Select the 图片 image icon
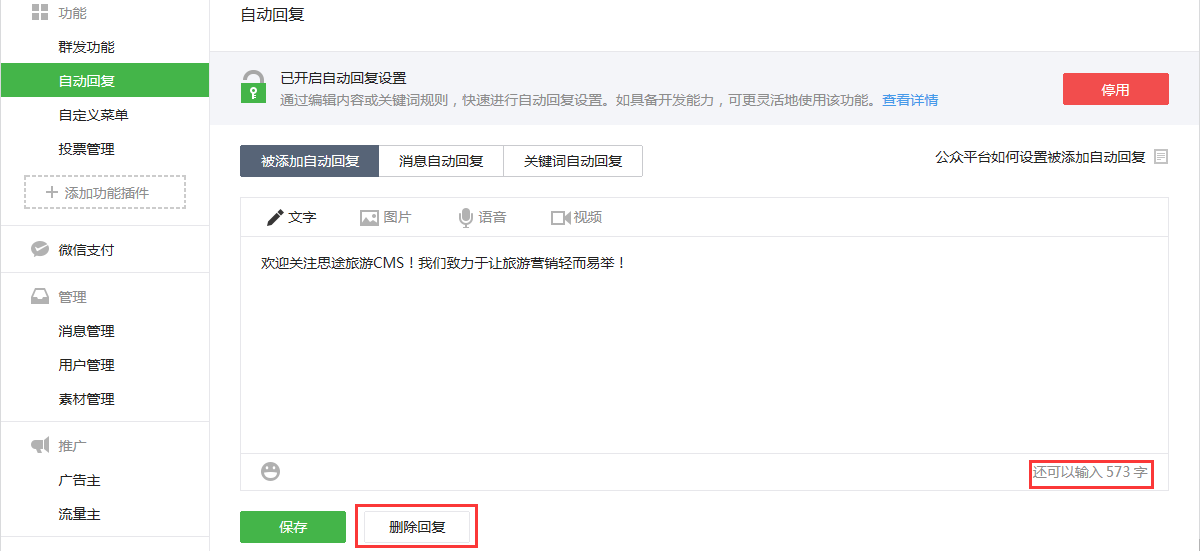1200x551 pixels. coord(369,218)
